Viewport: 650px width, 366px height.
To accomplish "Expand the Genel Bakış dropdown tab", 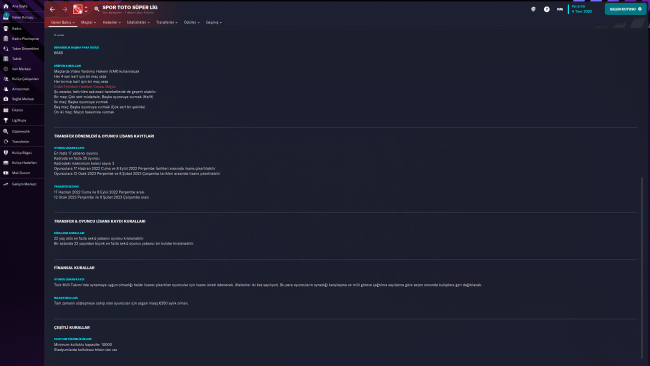I will coord(63,22).
